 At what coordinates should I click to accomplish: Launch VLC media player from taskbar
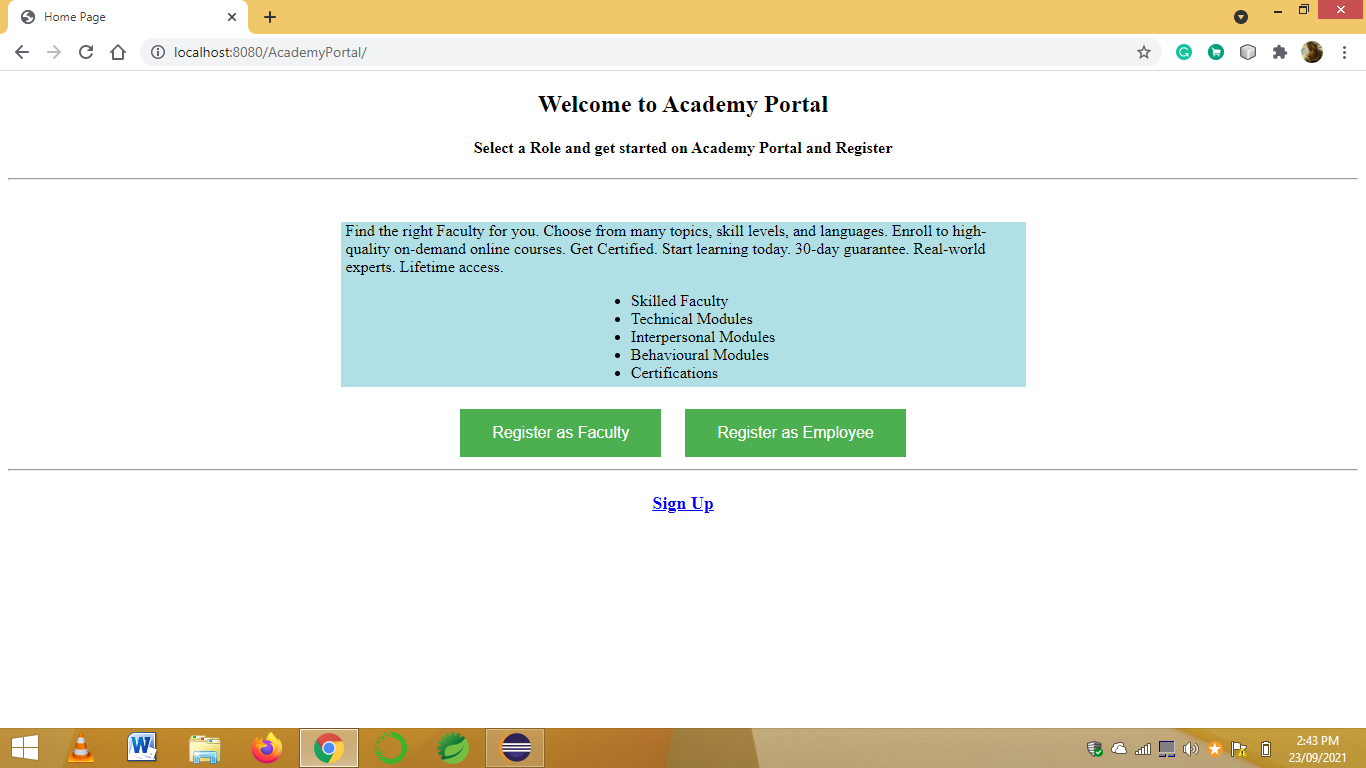pyautogui.click(x=81, y=748)
